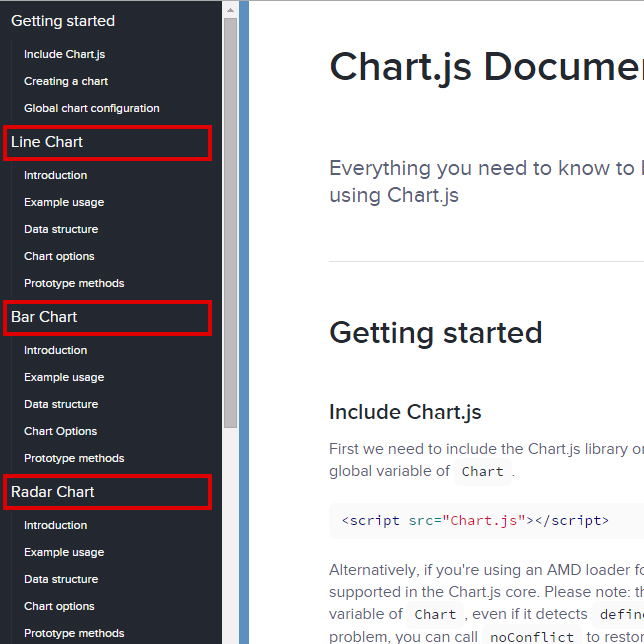644x644 pixels.
Task: Open Prototype methods under Line Chart
Action: 74,283
